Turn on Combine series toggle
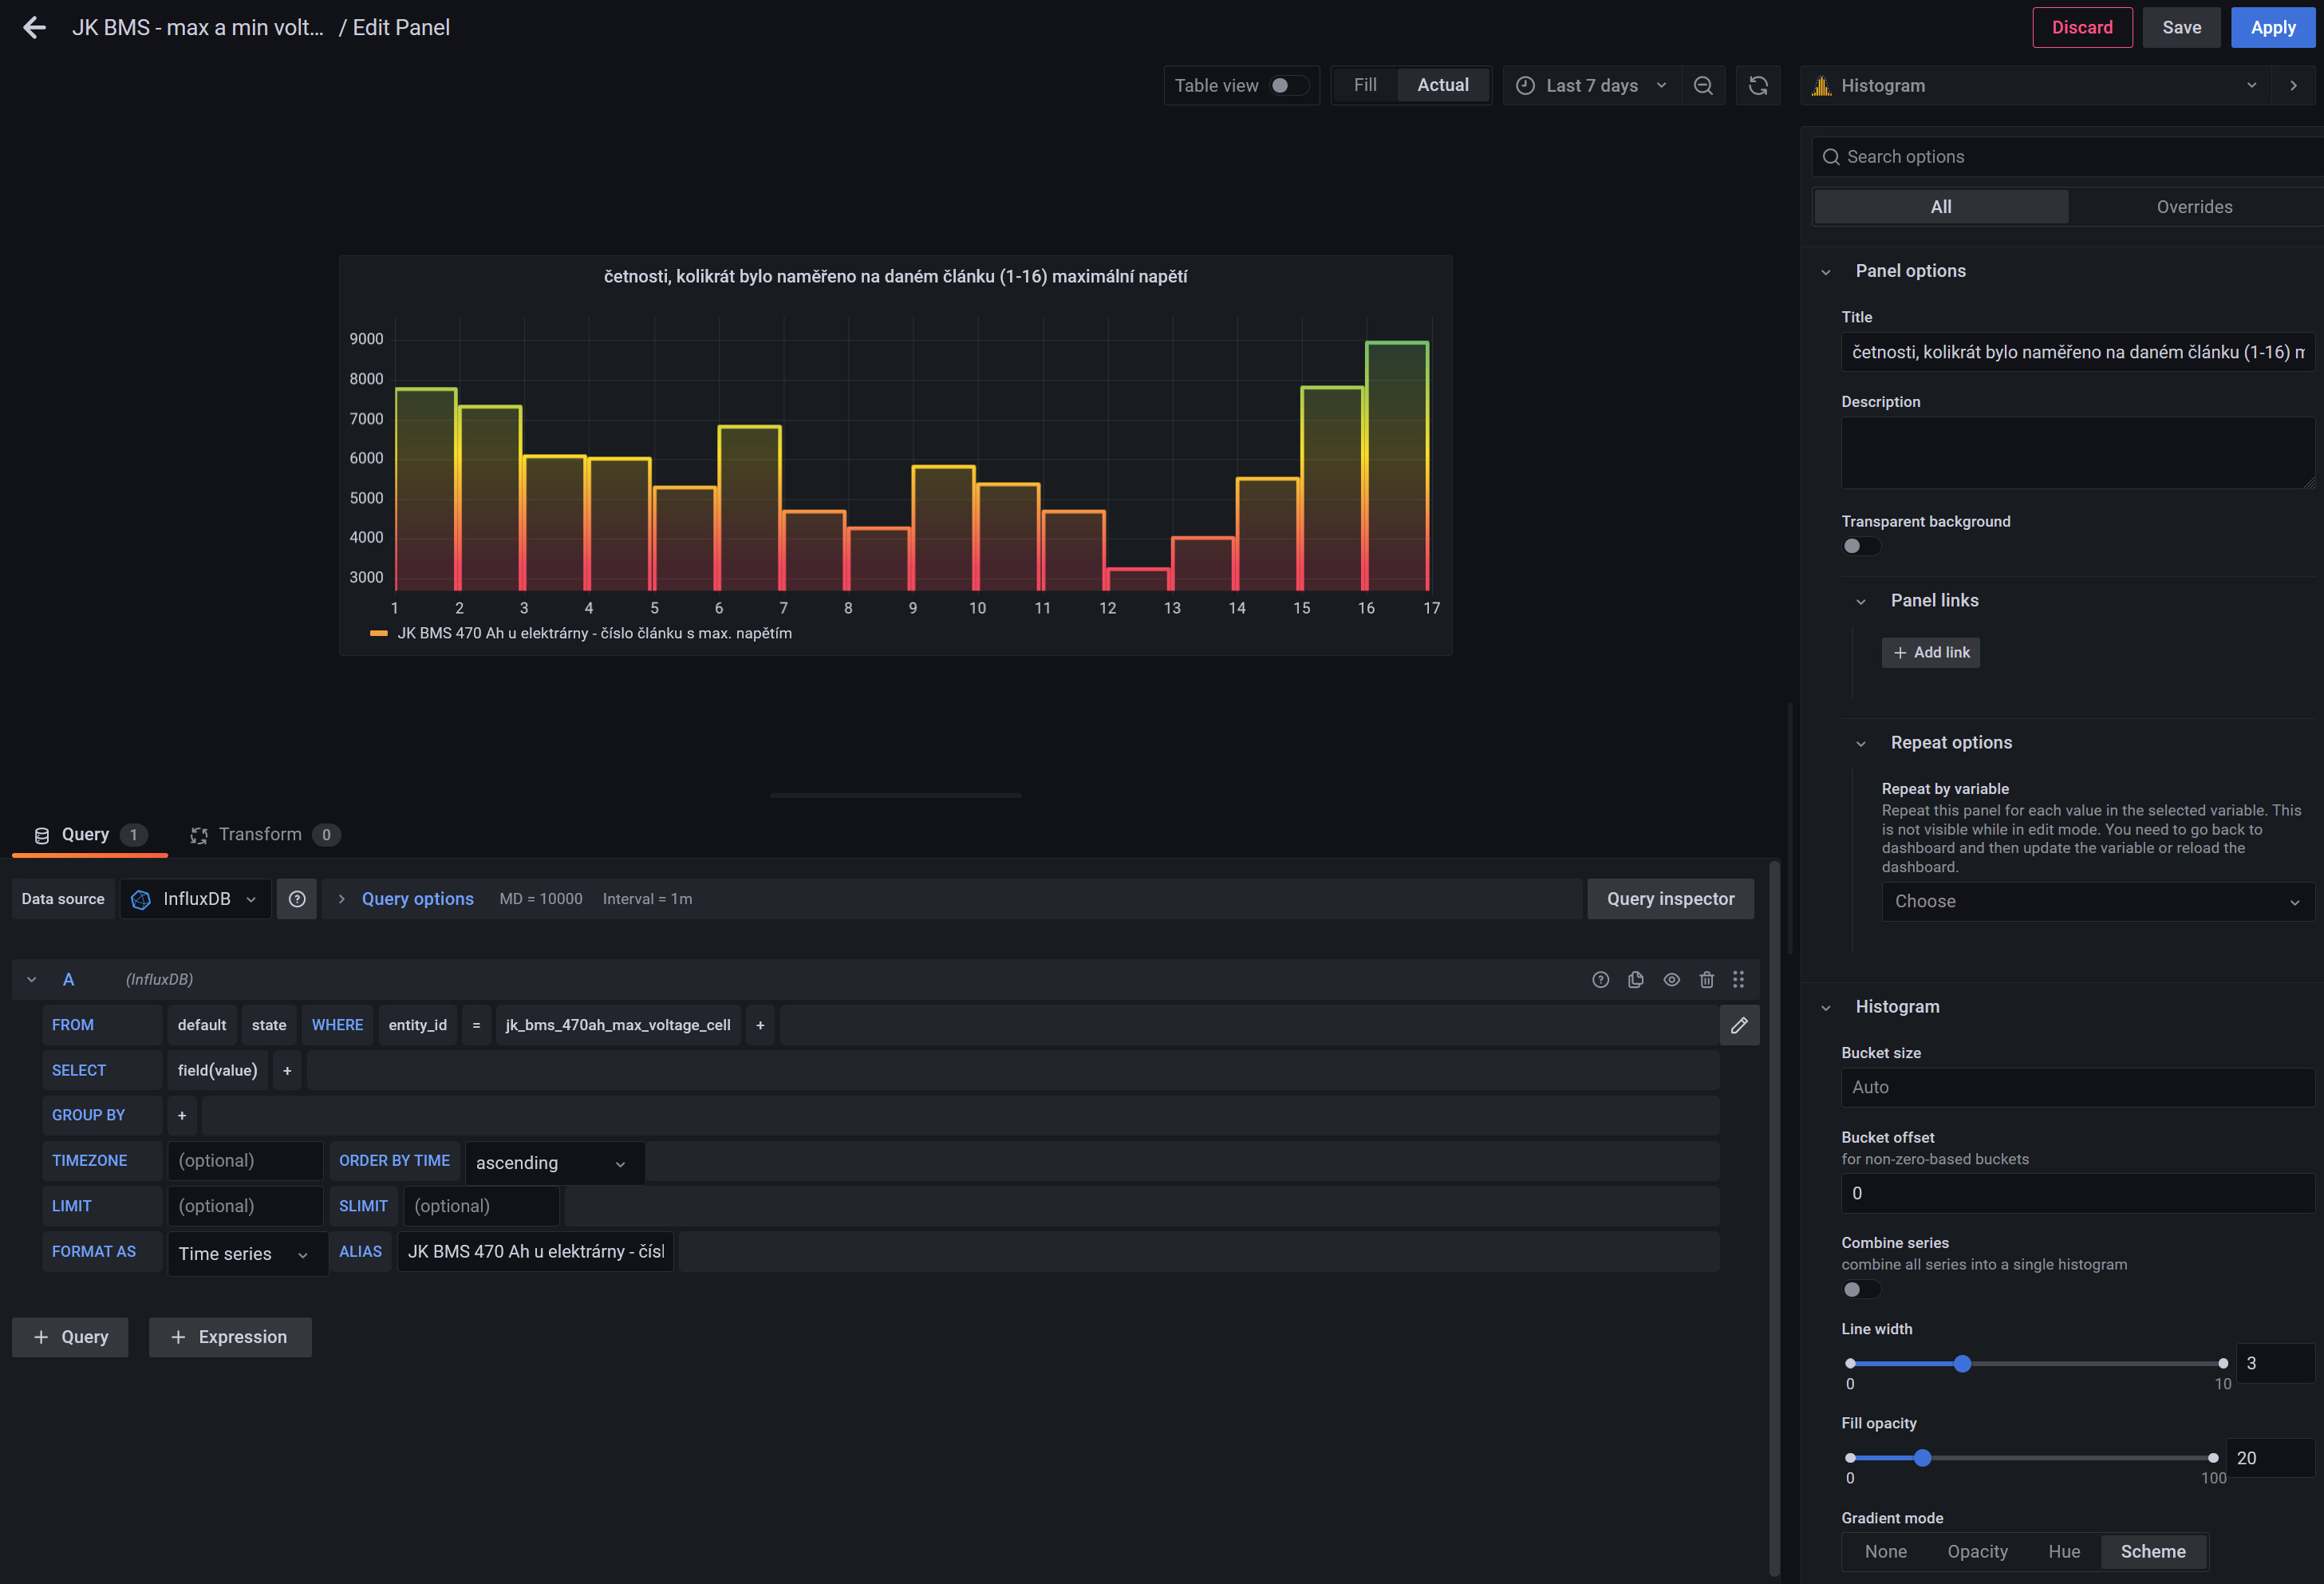2324x1584 pixels. tap(1860, 1289)
